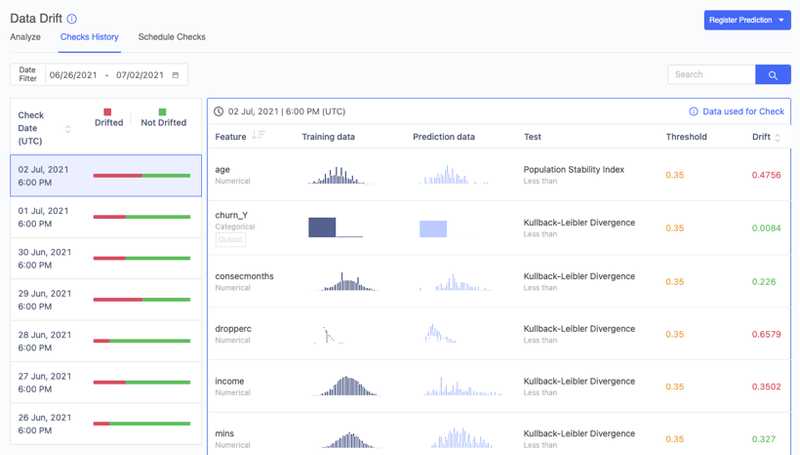The height and width of the screenshot is (455, 800).
Task: Click the age training data histogram
Action: (339, 176)
